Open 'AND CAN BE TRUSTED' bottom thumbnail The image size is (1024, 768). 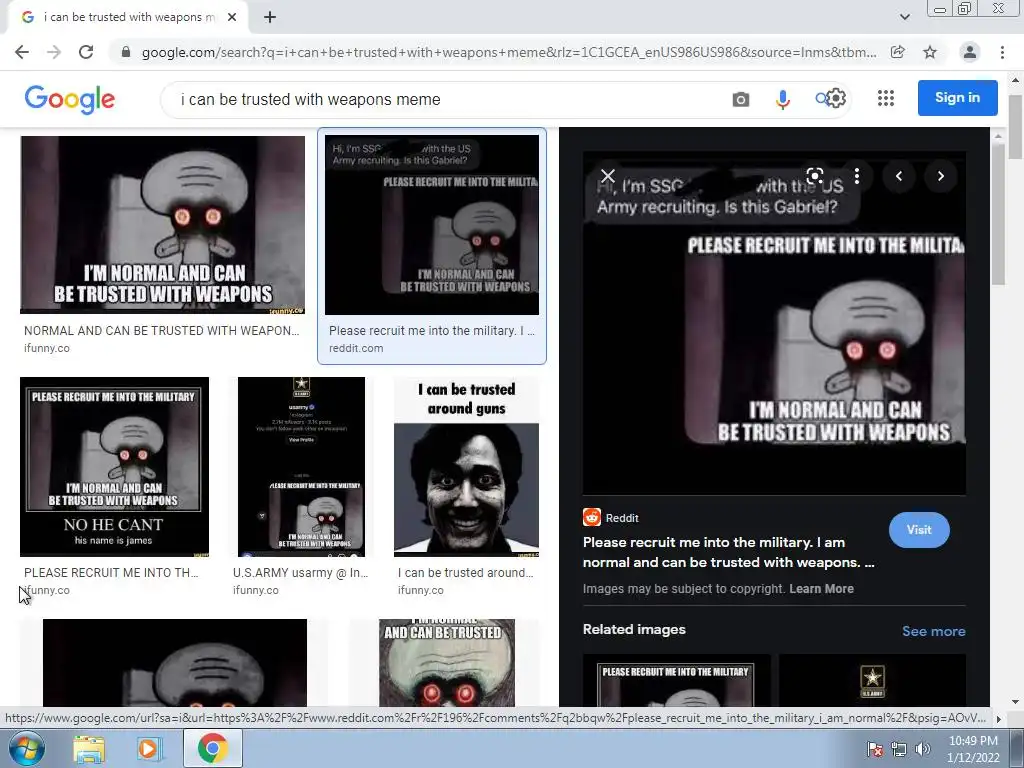[447, 663]
